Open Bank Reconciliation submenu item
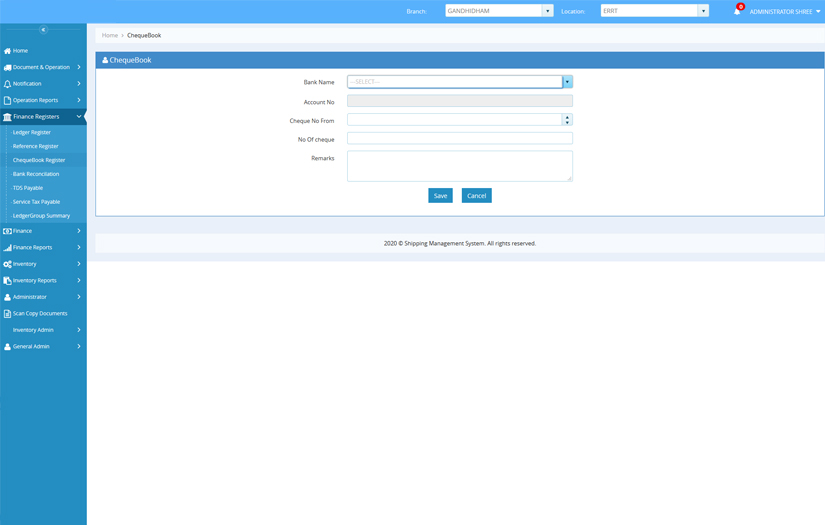 pos(36,174)
